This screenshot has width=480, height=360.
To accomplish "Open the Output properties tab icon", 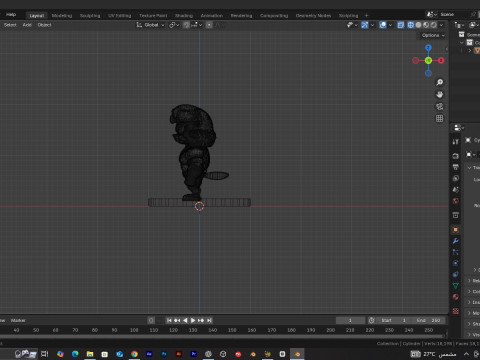I will pos(456,167).
